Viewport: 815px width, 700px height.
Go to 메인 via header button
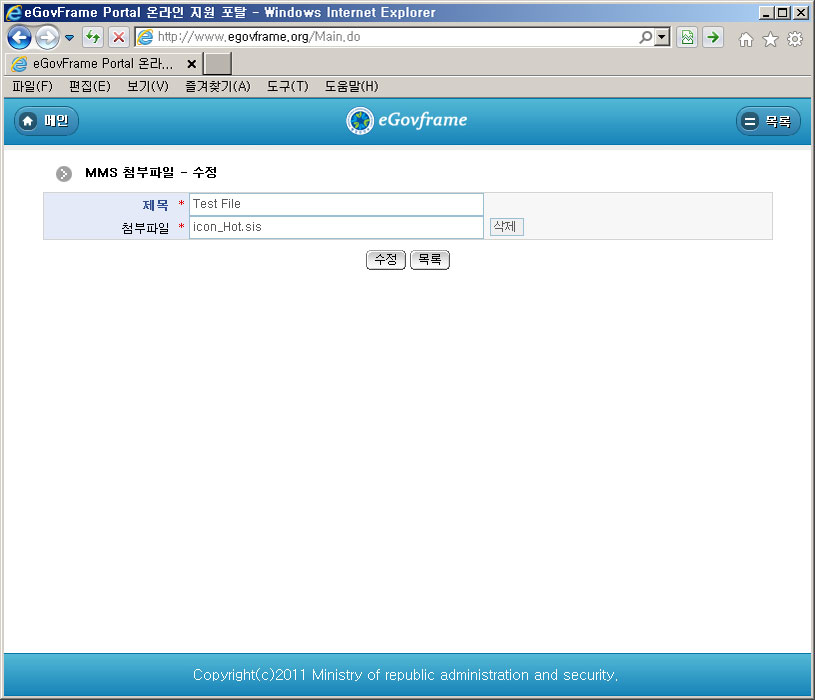tap(46, 121)
